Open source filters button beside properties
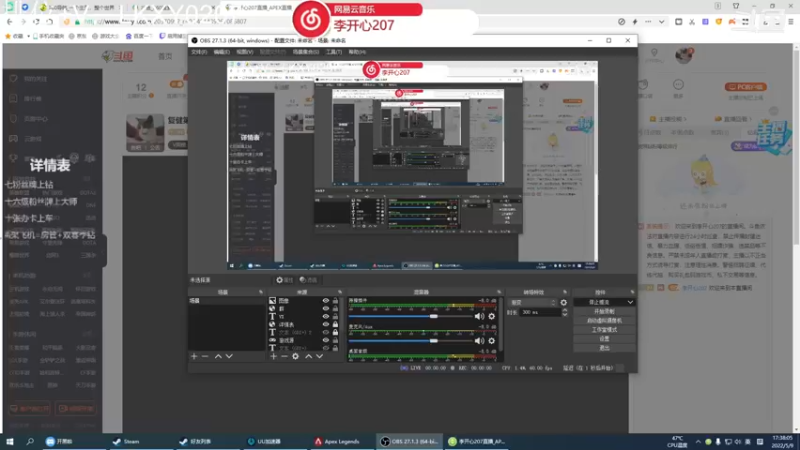Image resolution: width=800 pixels, height=450 pixels. point(308,280)
